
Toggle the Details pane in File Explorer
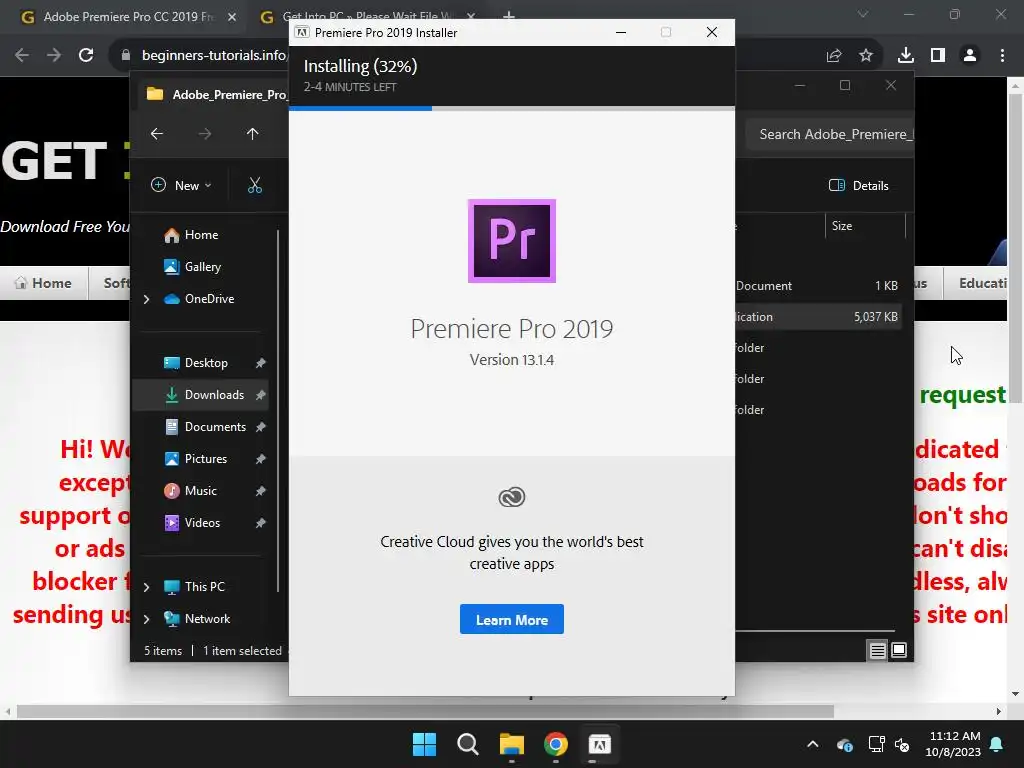click(858, 185)
